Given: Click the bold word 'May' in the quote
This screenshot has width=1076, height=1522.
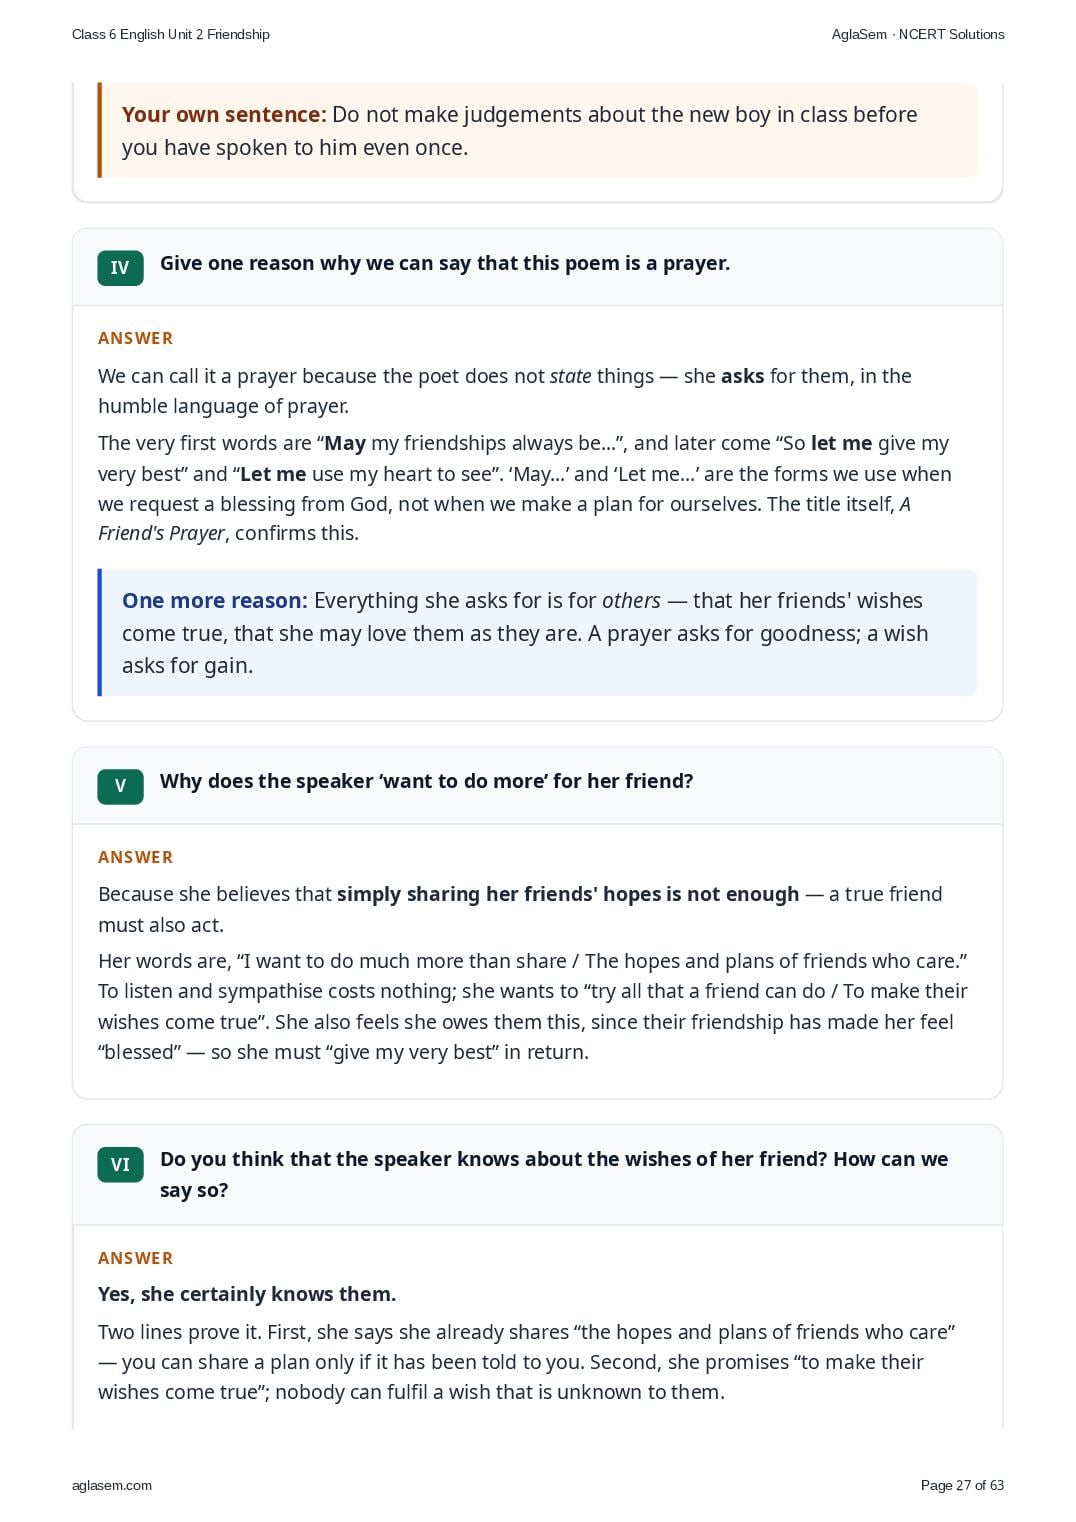Looking at the screenshot, I should point(345,443).
